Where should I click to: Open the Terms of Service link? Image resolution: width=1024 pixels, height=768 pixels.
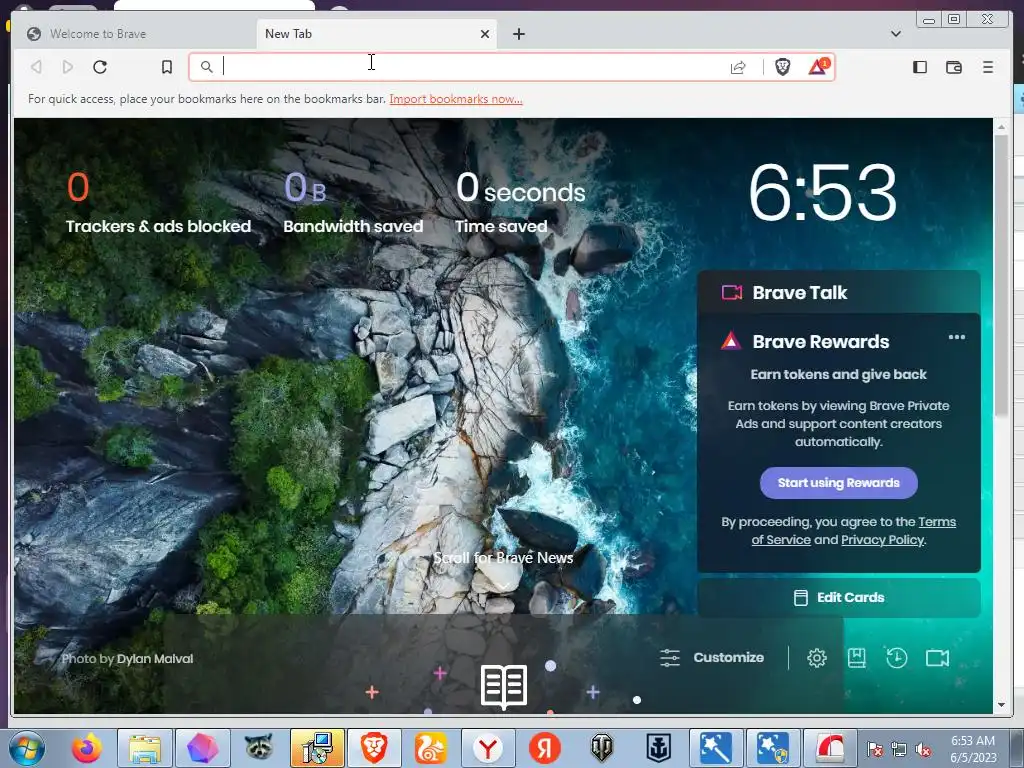(x=854, y=530)
